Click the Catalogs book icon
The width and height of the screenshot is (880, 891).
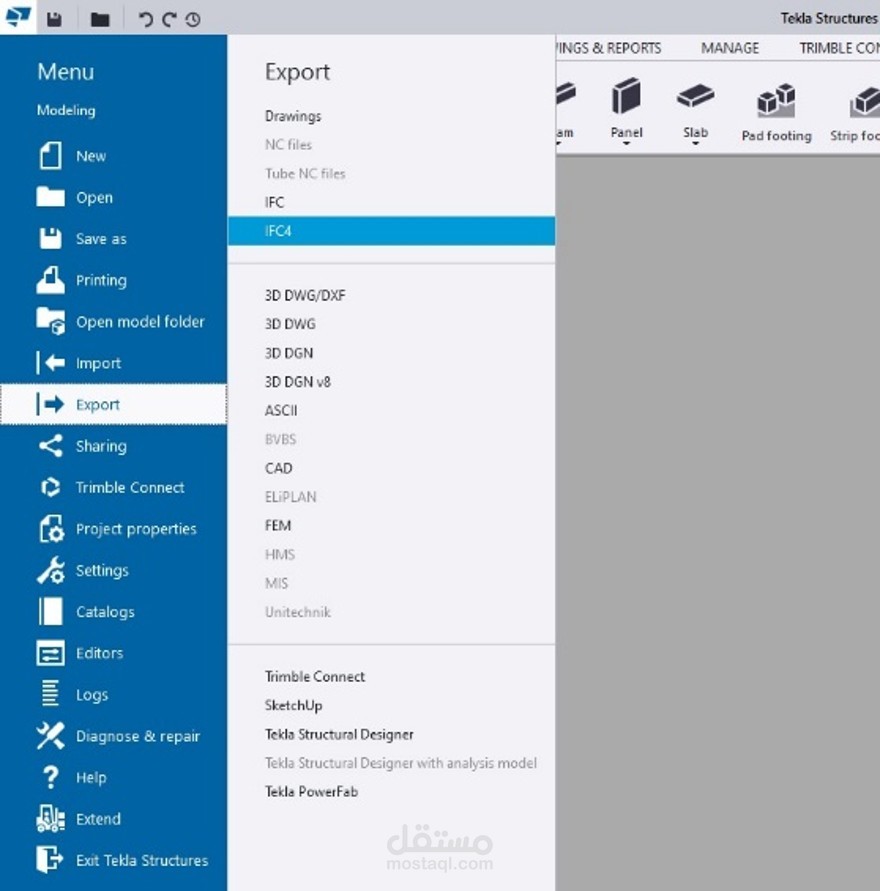(50, 611)
